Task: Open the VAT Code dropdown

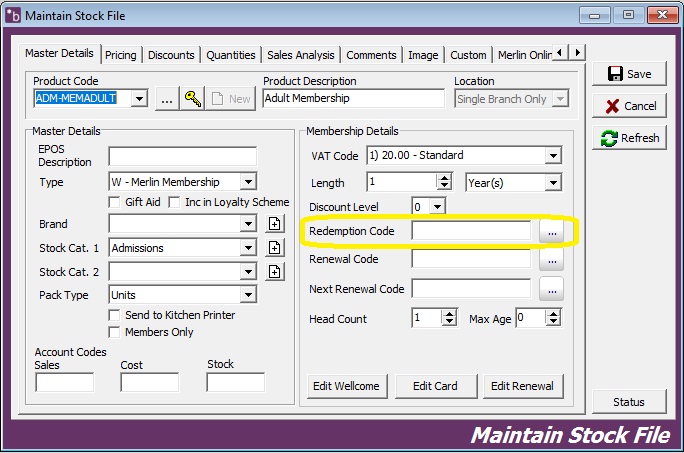Action: tap(553, 155)
